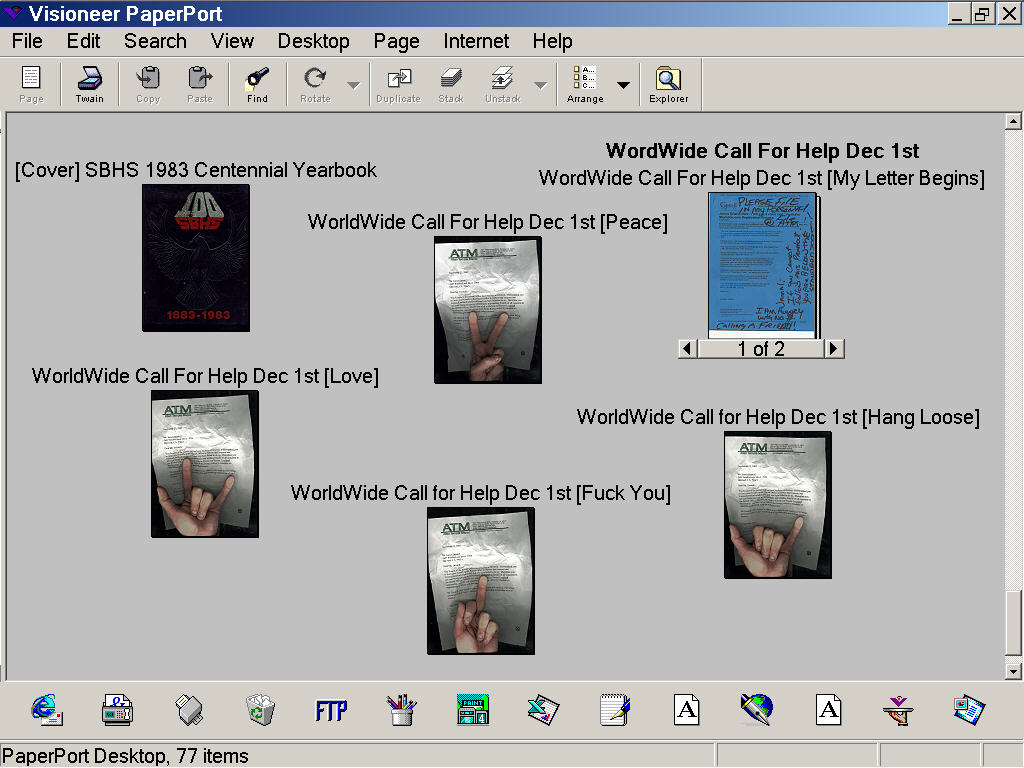Click the '[Cover] SBHS 1983 Centennial Yearbook' title

196,170
